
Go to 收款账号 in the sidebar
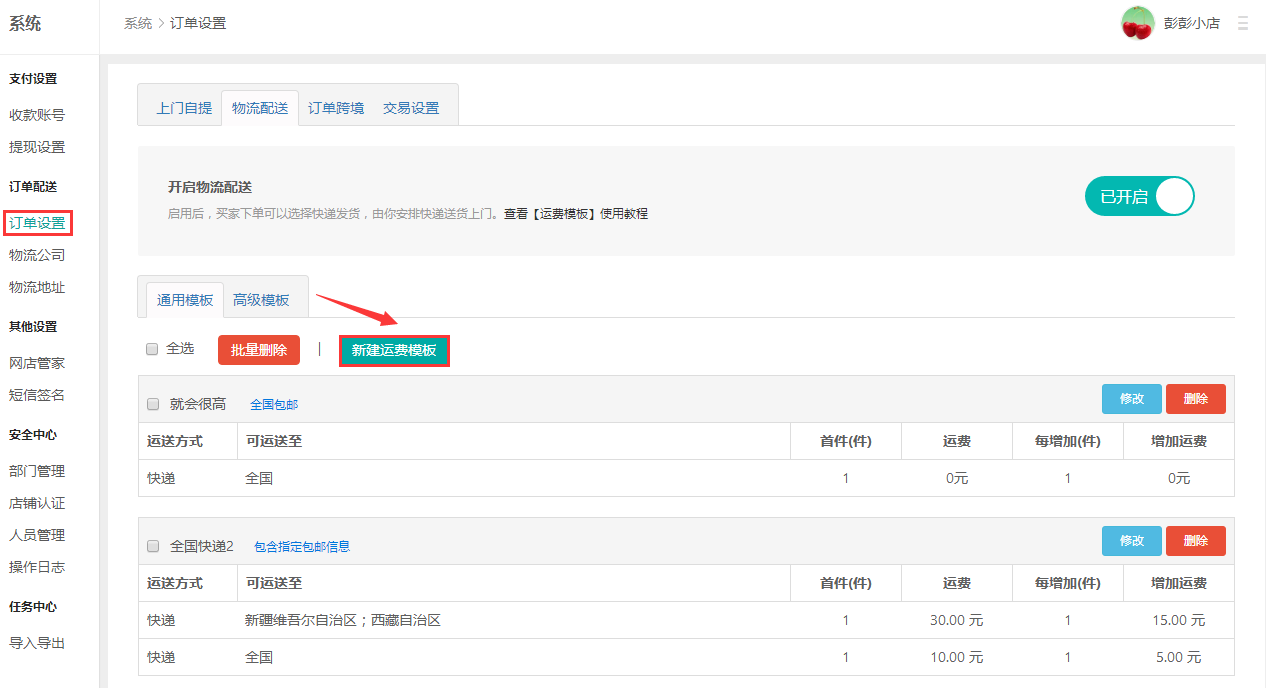point(37,115)
